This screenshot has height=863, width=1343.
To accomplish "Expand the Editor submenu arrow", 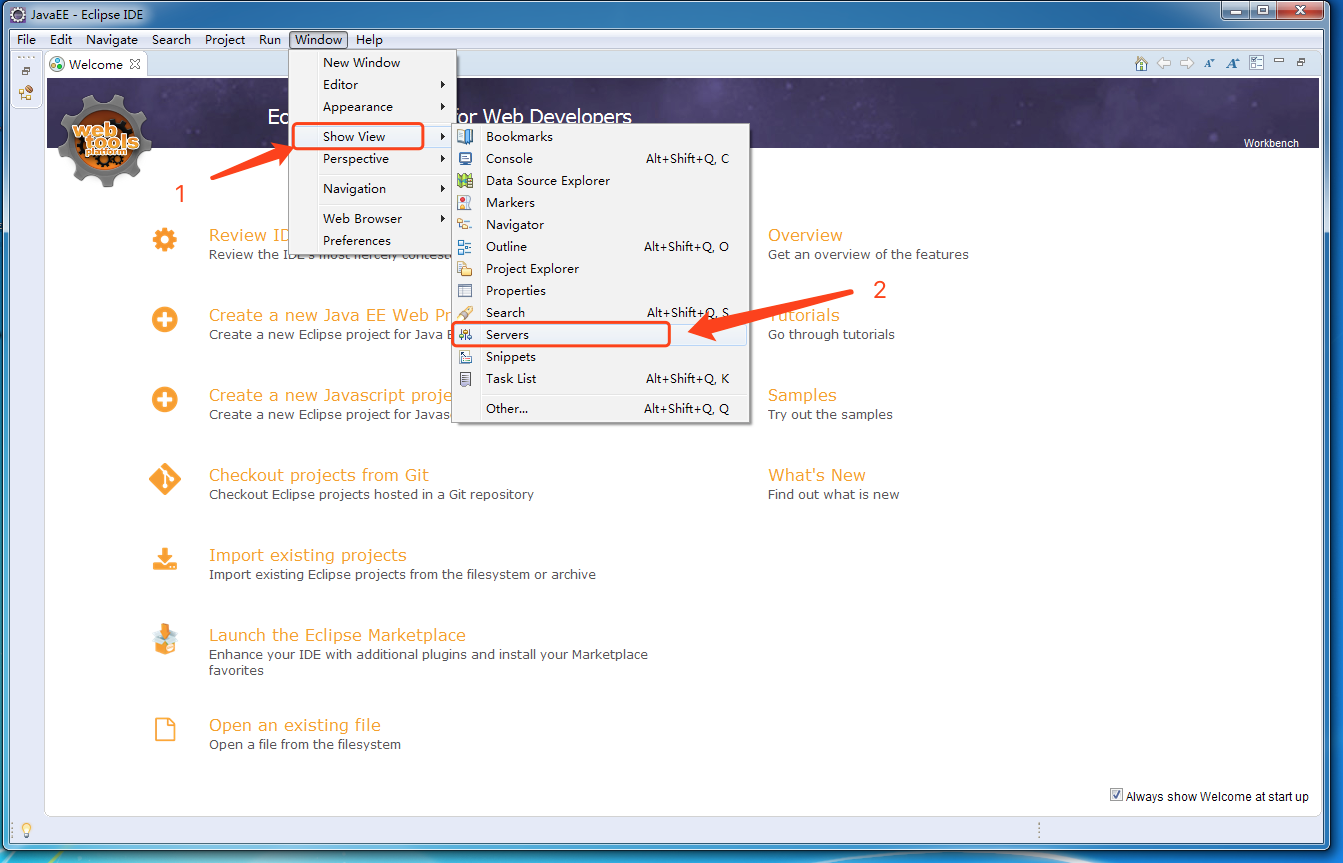I will pyautogui.click(x=443, y=85).
